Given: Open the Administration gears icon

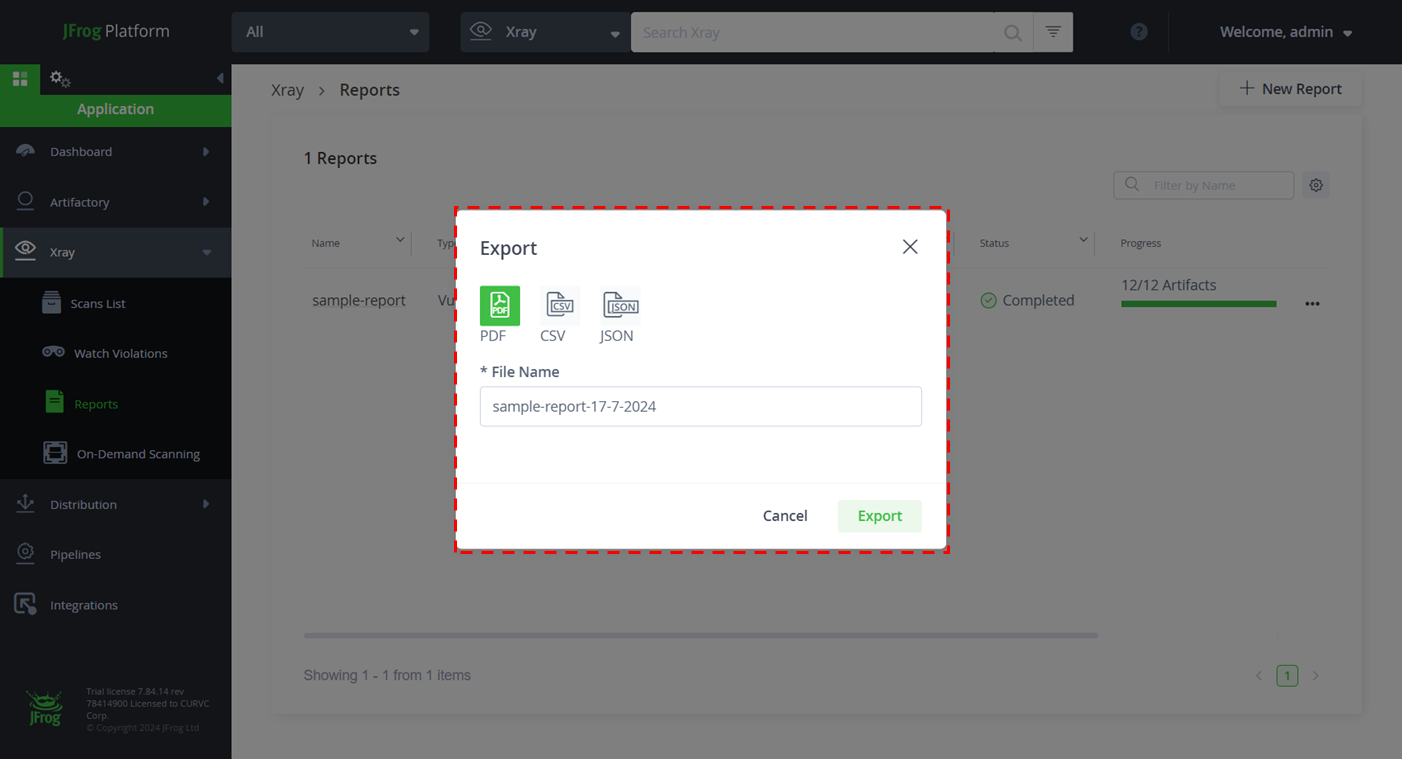Looking at the screenshot, I should point(60,78).
